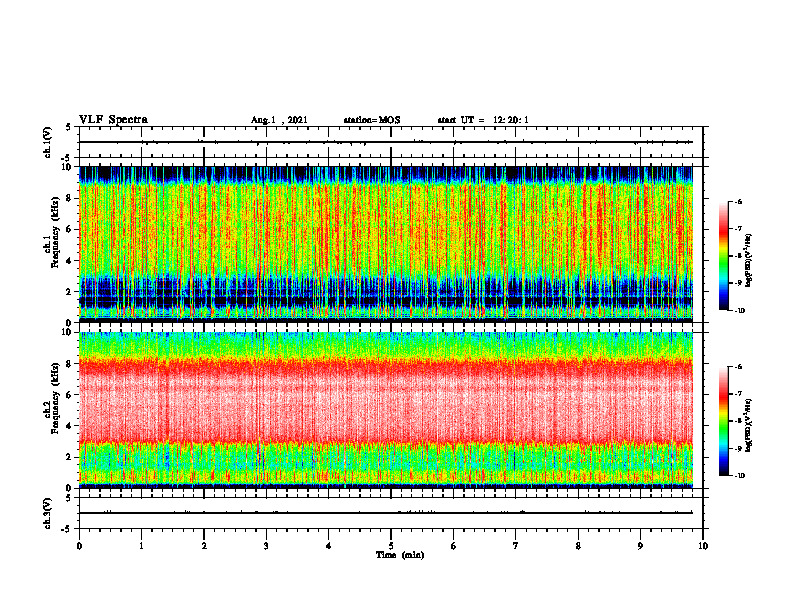Click time axis tick label "9"
This screenshot has width=792, height=612.
point(640,546)
